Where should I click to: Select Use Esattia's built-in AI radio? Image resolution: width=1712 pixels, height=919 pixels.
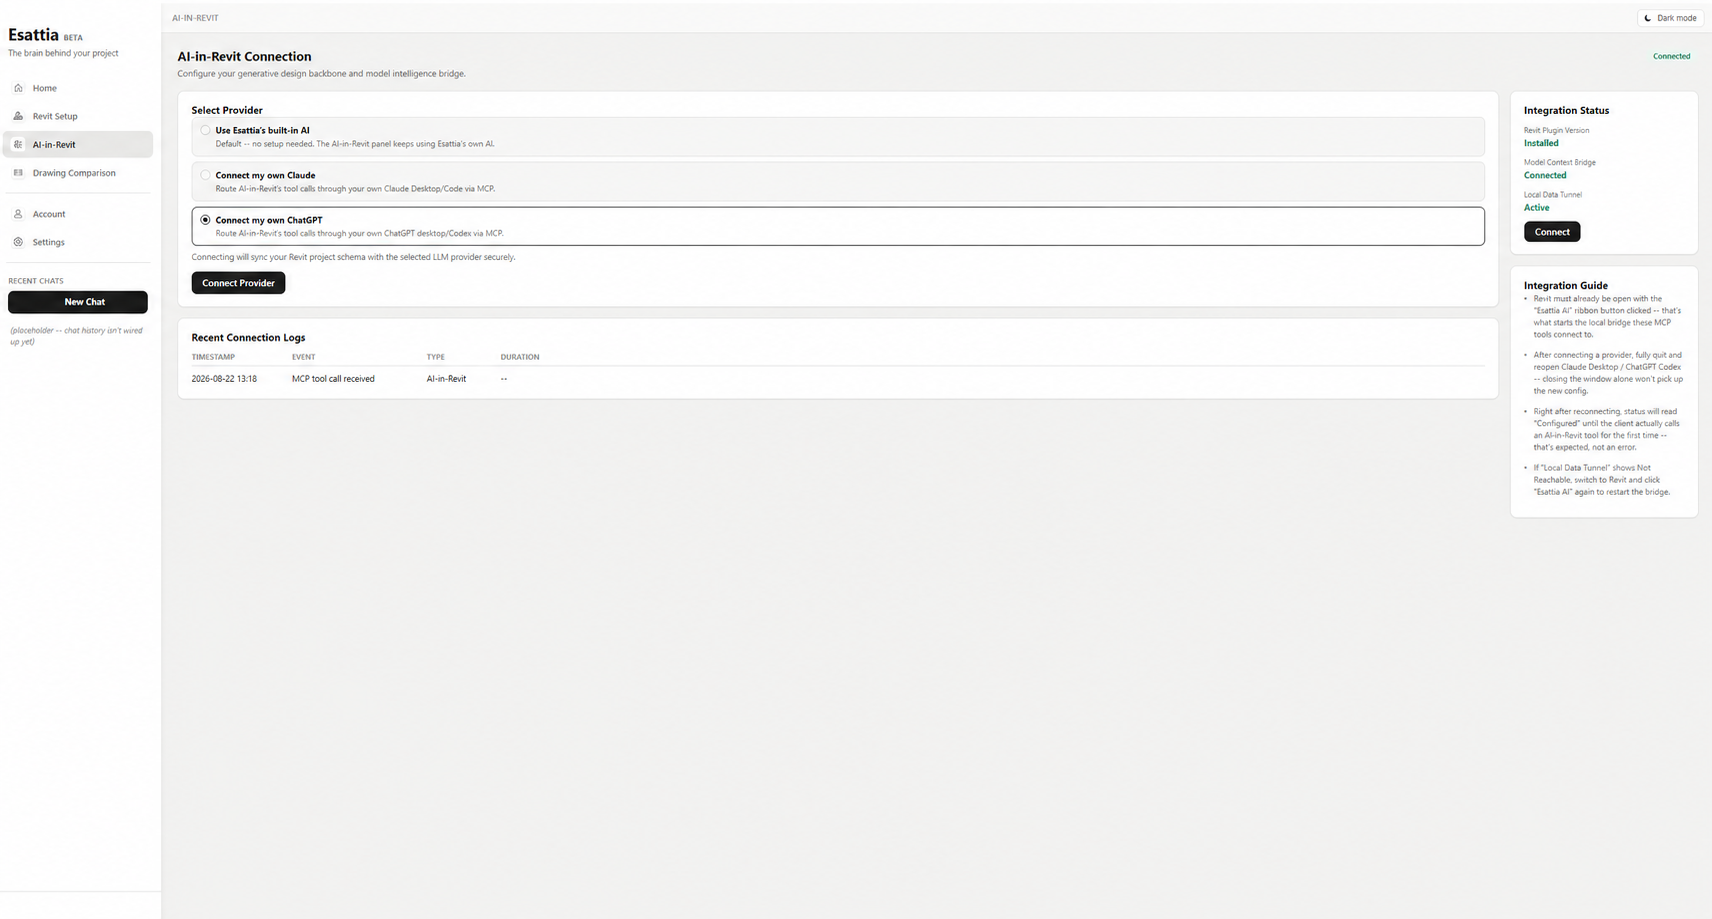click(205, 130)
